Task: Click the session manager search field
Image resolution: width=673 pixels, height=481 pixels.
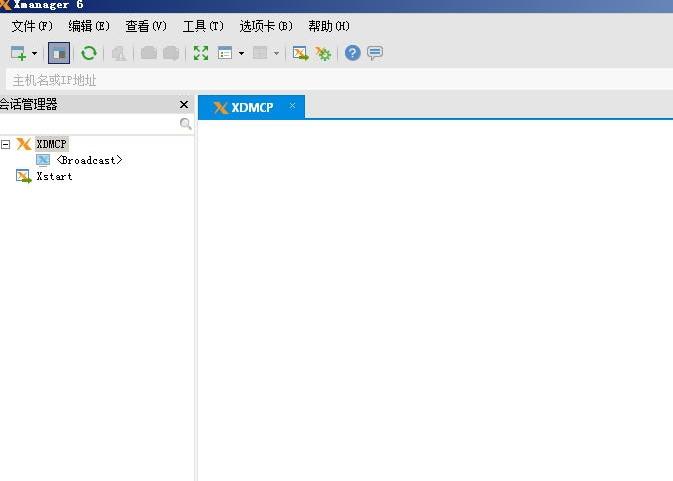Action: [x=89, y=124]
